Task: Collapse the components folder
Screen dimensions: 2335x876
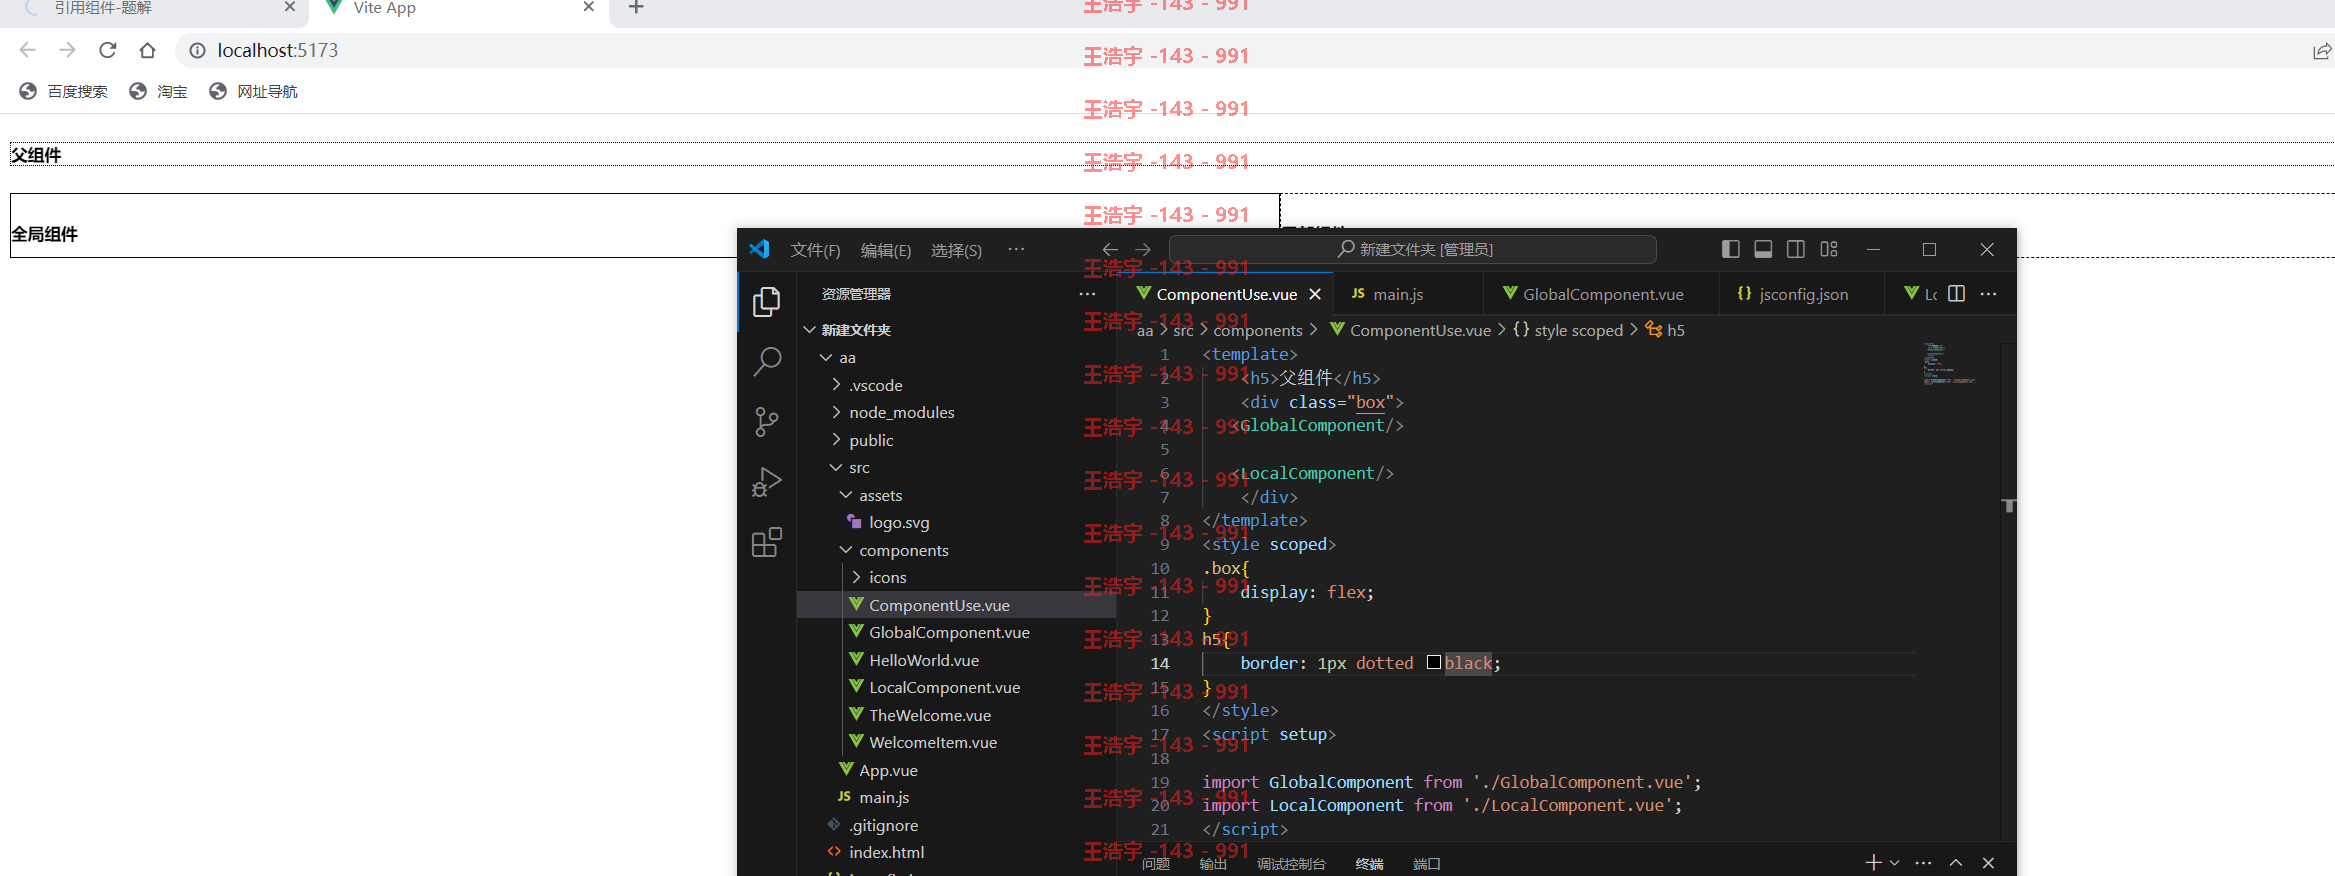Action: pos(846,550)
